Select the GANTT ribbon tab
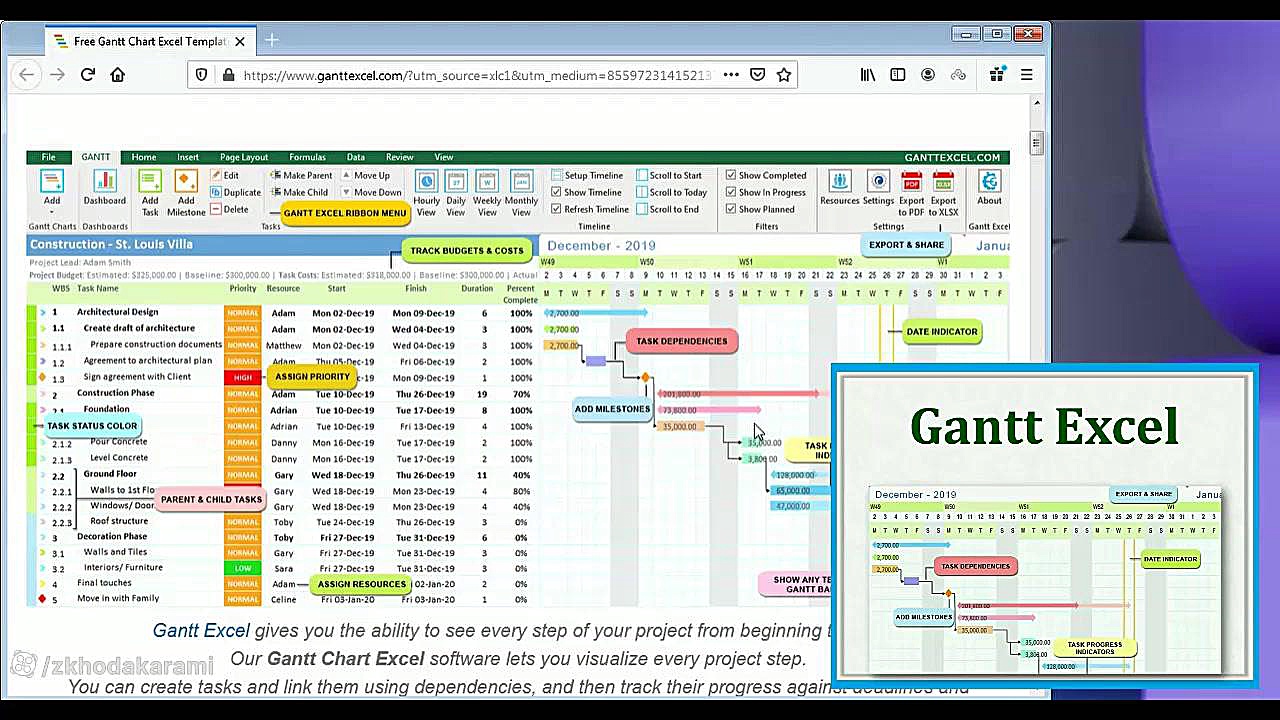This screenshot has height=720, width=1280. pos(96,157)
